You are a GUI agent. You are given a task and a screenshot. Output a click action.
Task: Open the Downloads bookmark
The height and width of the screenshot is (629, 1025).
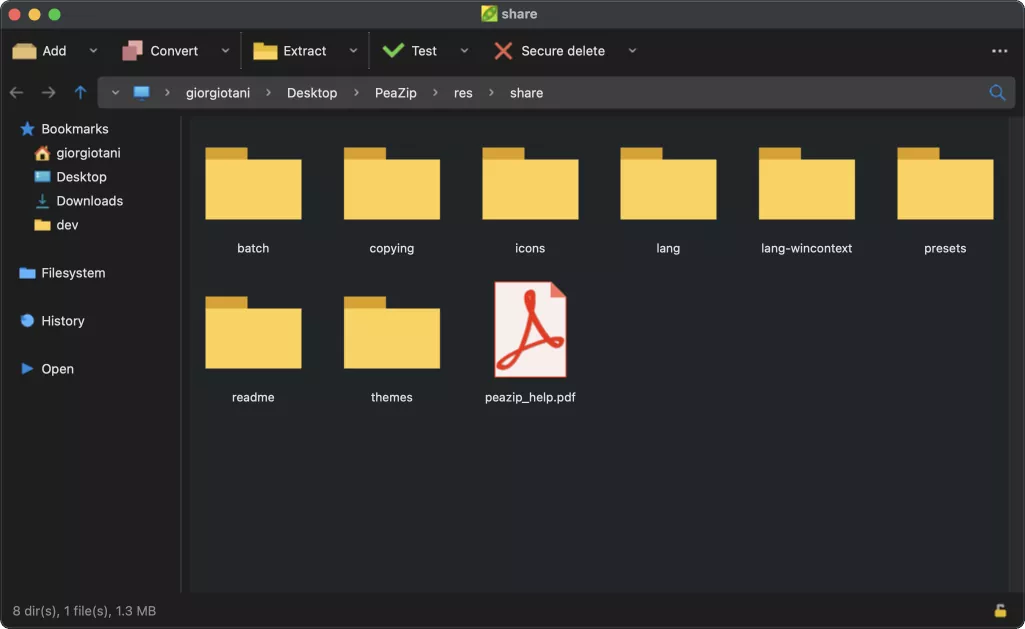(x=78, y=201)
